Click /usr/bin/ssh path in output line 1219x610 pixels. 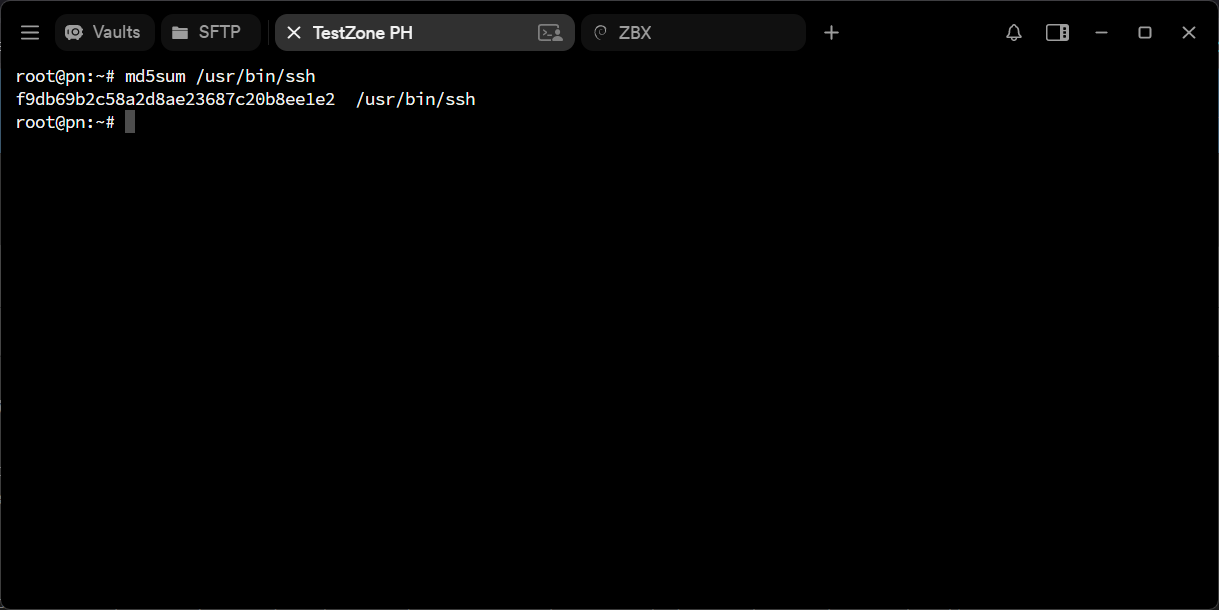coord(415,99)
